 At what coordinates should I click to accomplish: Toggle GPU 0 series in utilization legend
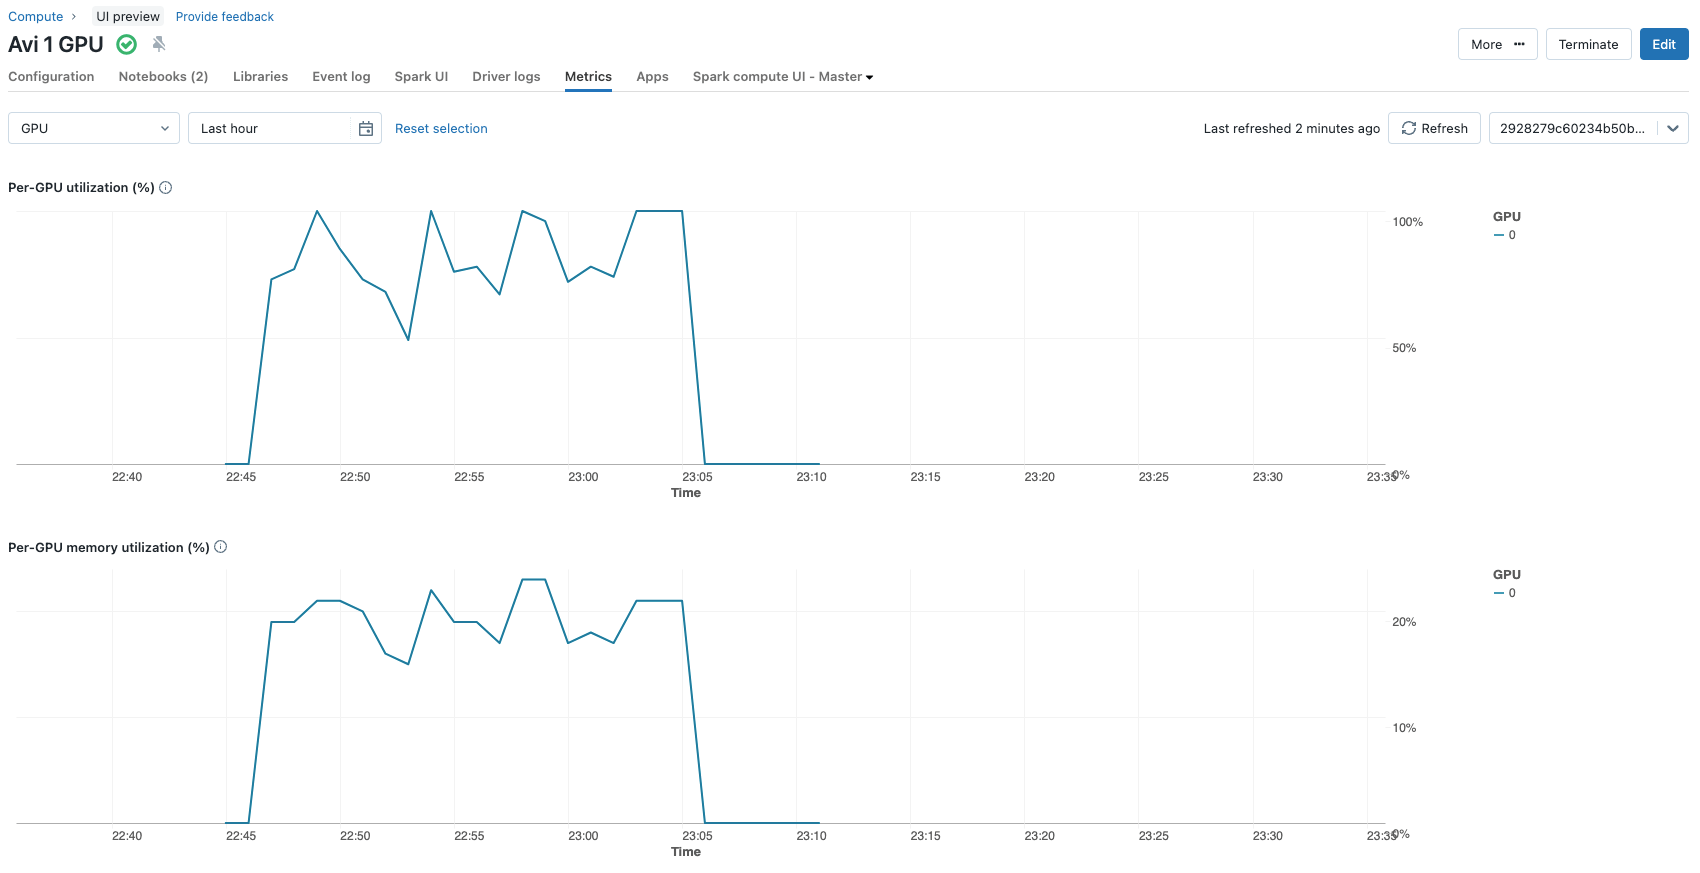click(1505, 235)
